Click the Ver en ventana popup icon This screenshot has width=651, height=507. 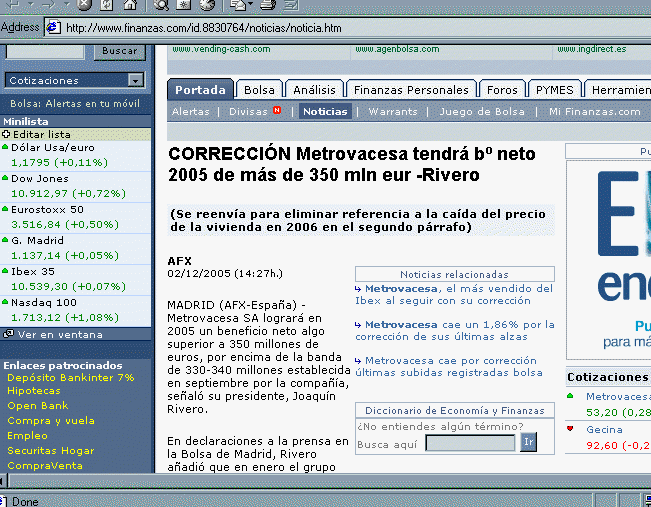(x=9, y=334)
